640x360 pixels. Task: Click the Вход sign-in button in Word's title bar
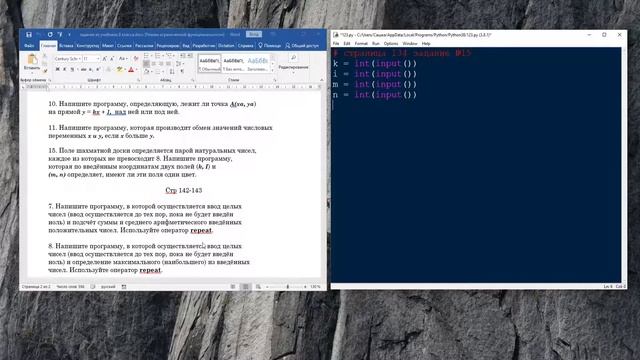point(254,34)
